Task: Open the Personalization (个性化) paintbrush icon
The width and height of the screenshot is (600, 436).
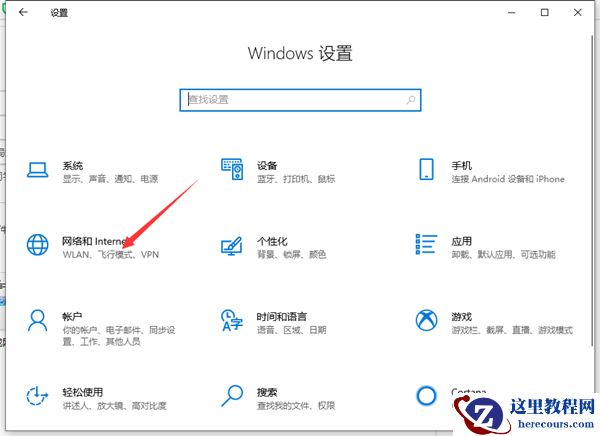Action: pyautogui.click(x=232, y=246)
